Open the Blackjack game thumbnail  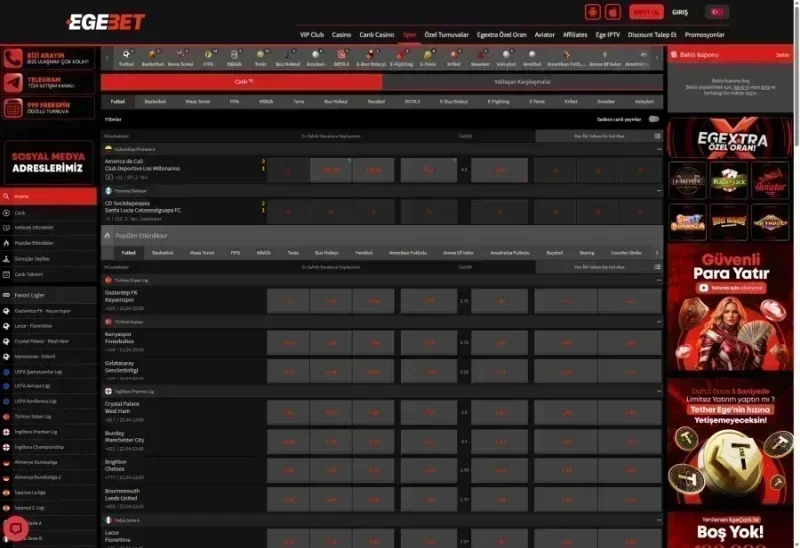(729, 181)
